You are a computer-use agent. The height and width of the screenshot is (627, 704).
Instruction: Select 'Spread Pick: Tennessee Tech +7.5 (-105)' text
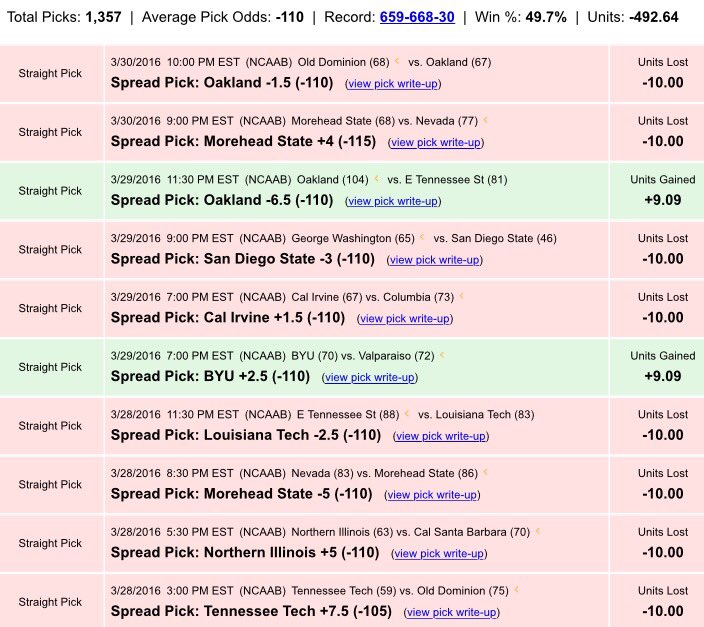pyautogui.click(x=251, y=611)
